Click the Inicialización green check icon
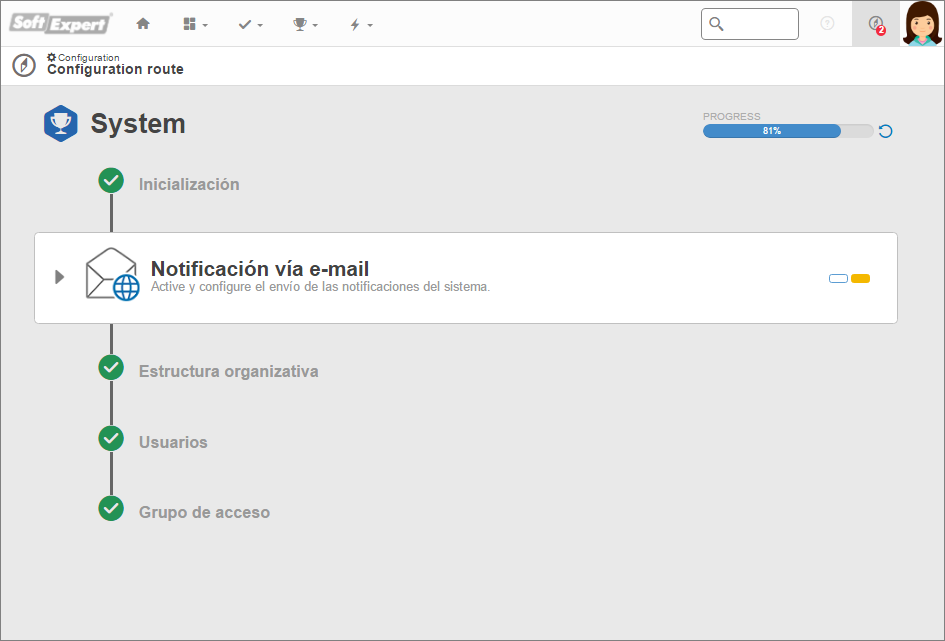The height and width of the screenshot is (641, 945). [111, 180]
